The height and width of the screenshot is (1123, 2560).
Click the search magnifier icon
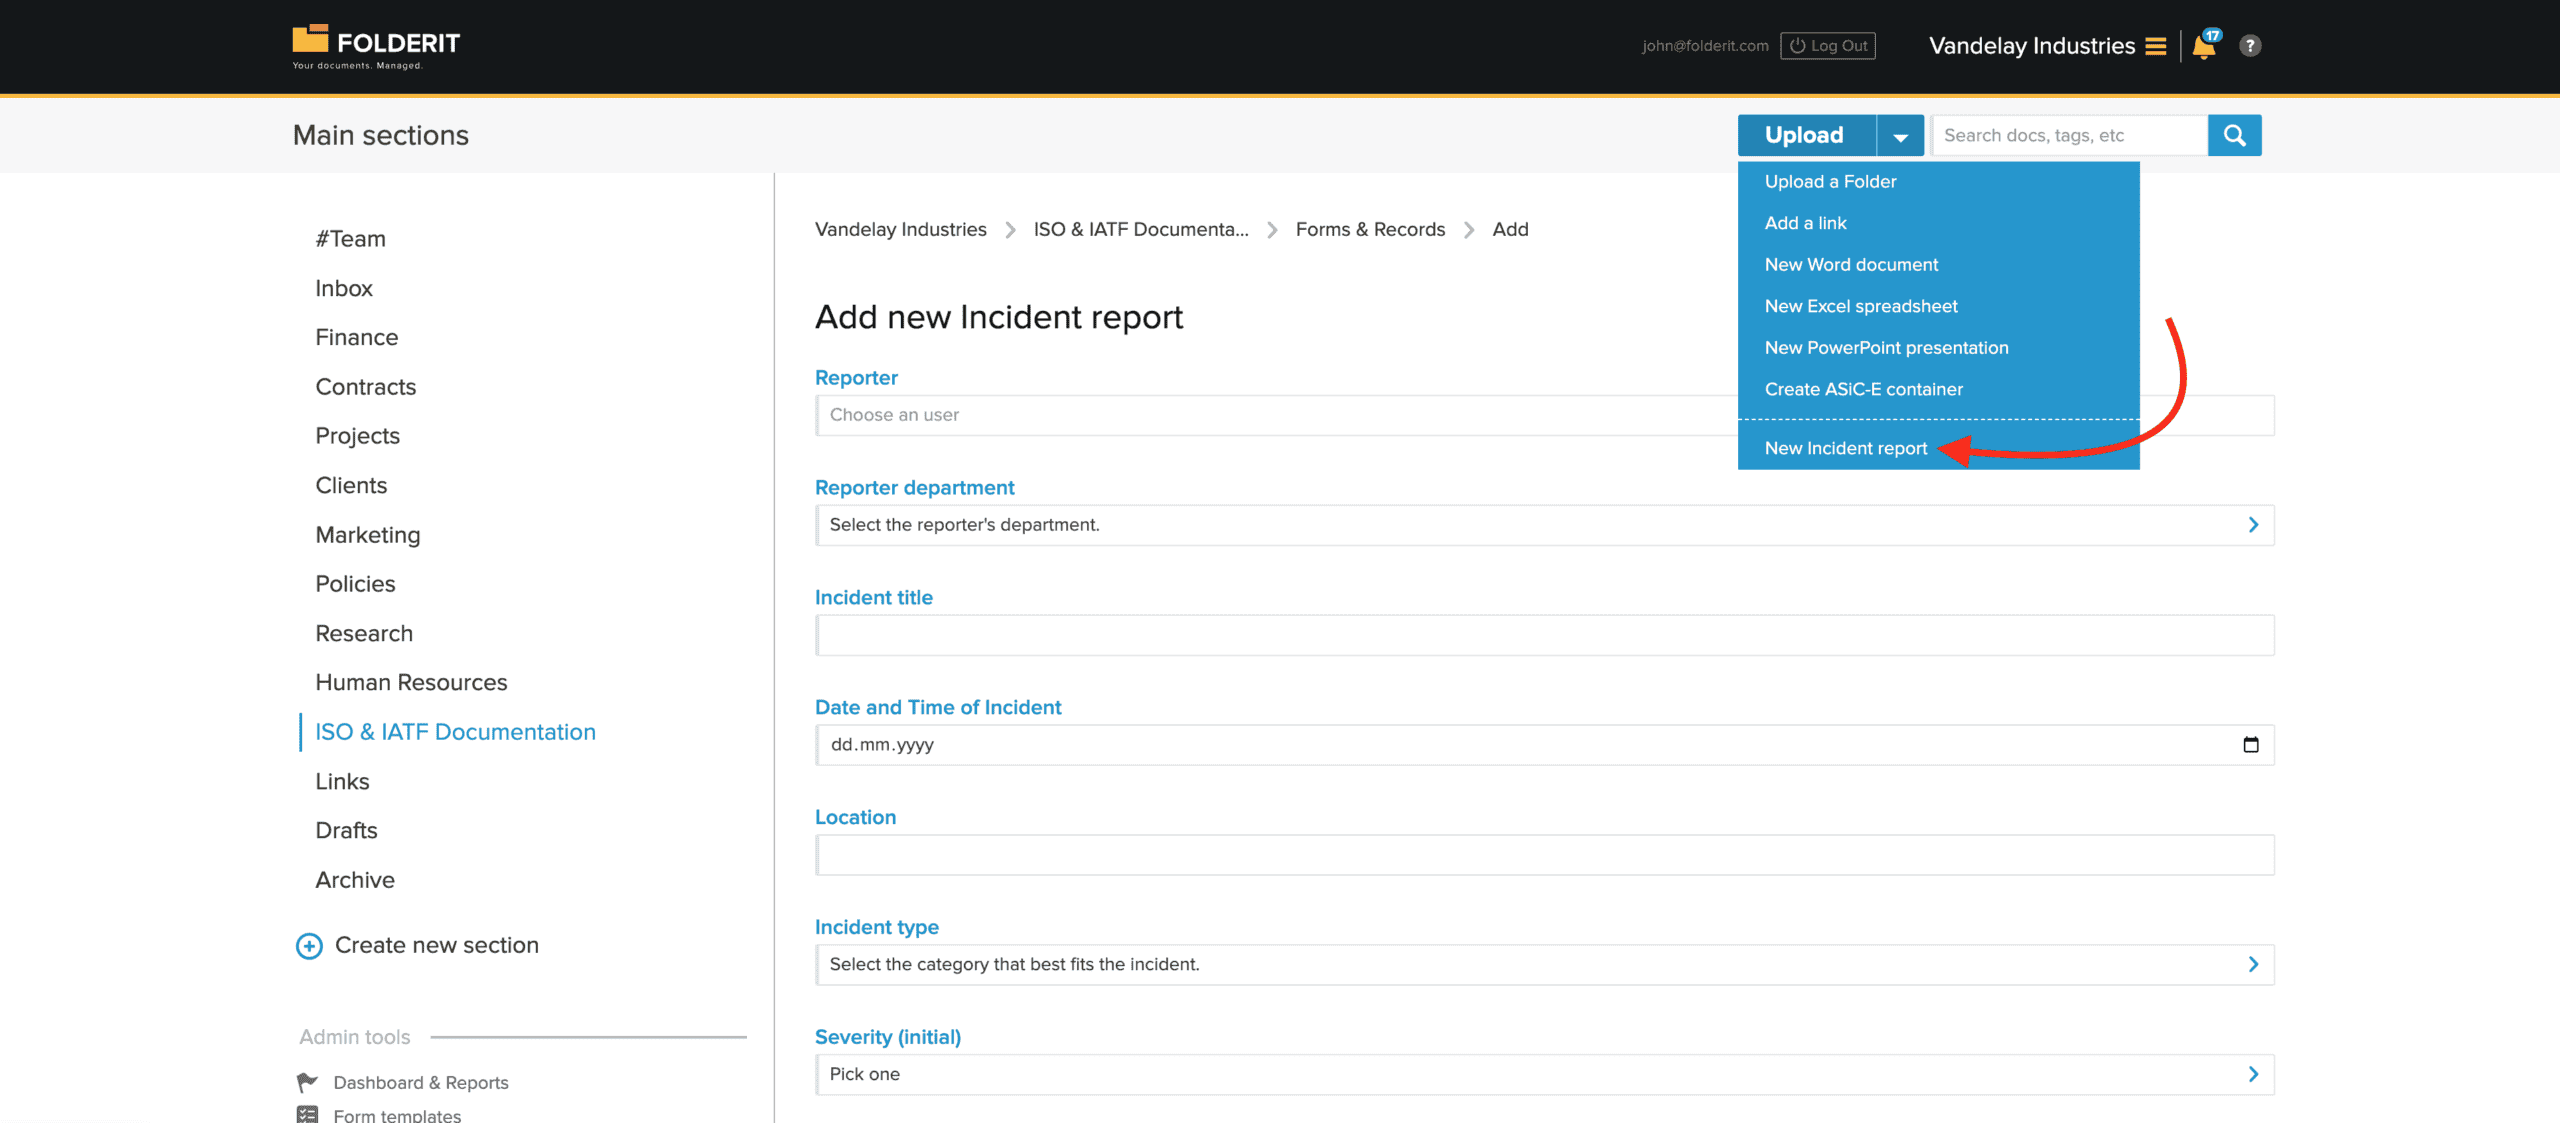coord(2234,134)
